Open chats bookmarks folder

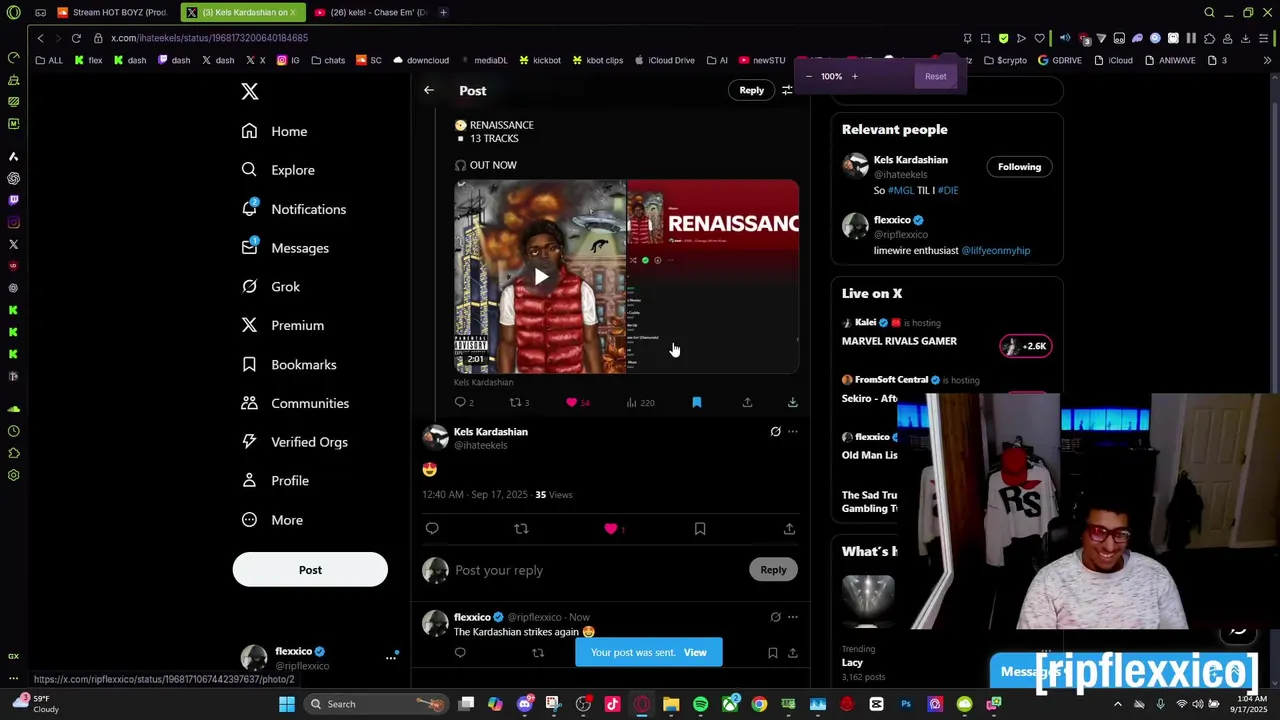(328, 60)
